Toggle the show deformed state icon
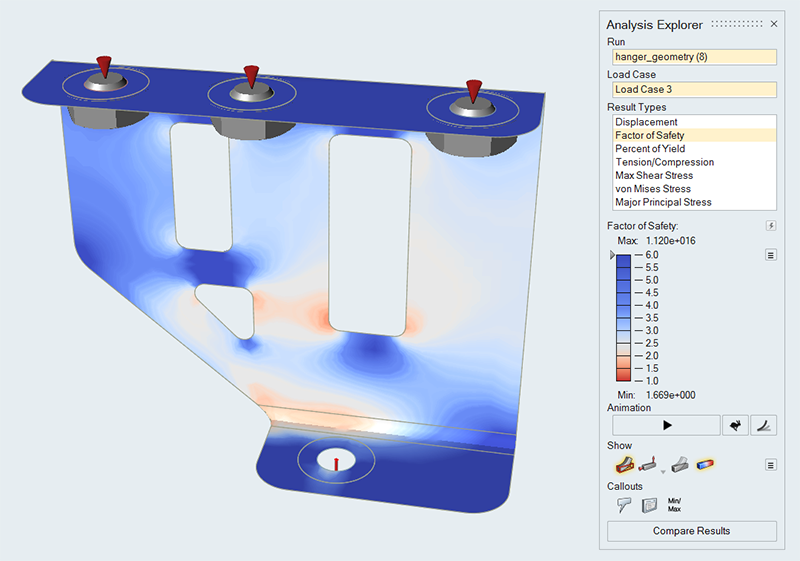 pos(679,464)
